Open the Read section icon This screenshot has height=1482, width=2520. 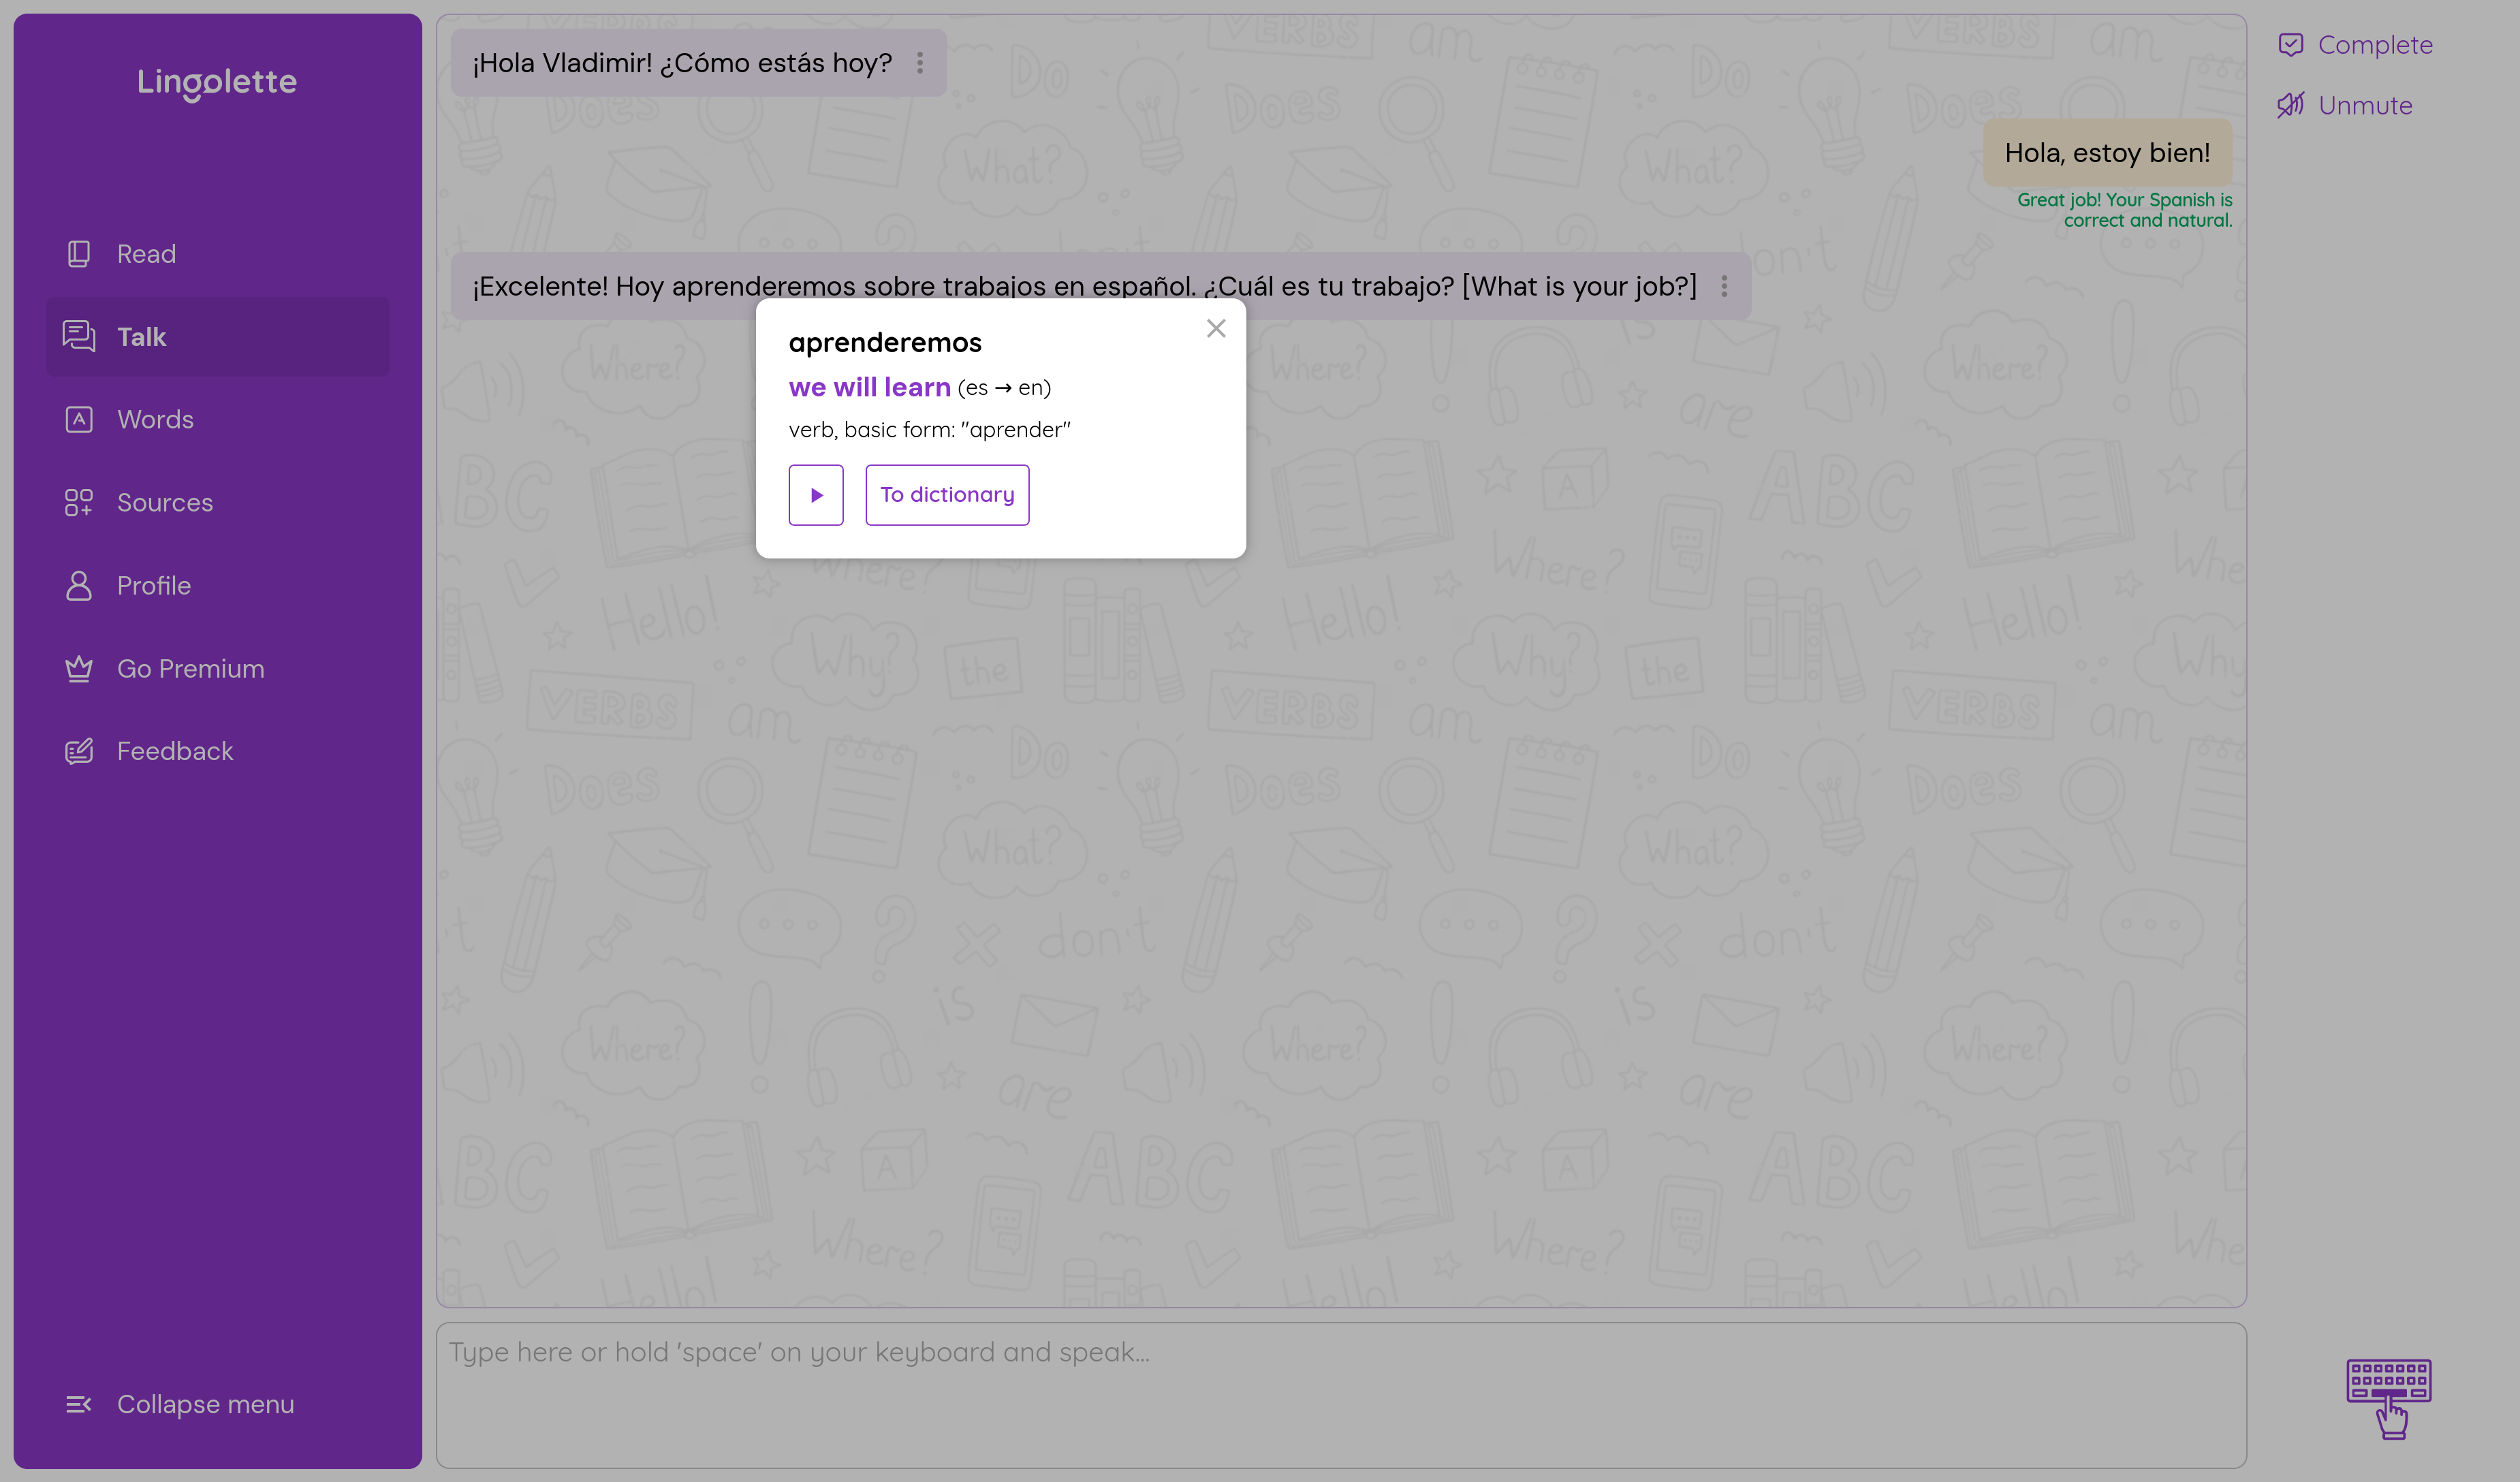(78, 254)
